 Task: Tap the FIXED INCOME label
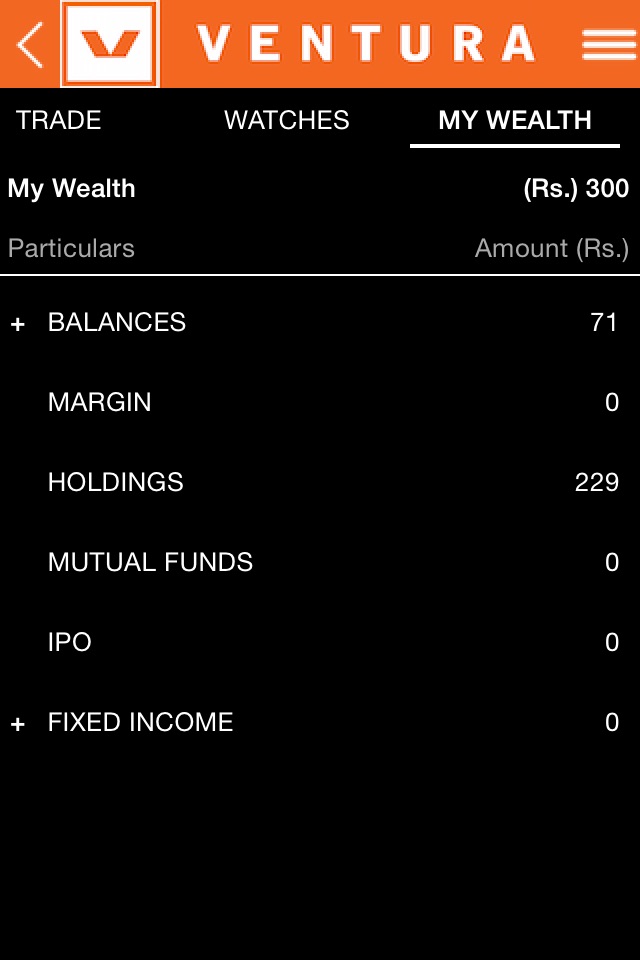point(141,722)
